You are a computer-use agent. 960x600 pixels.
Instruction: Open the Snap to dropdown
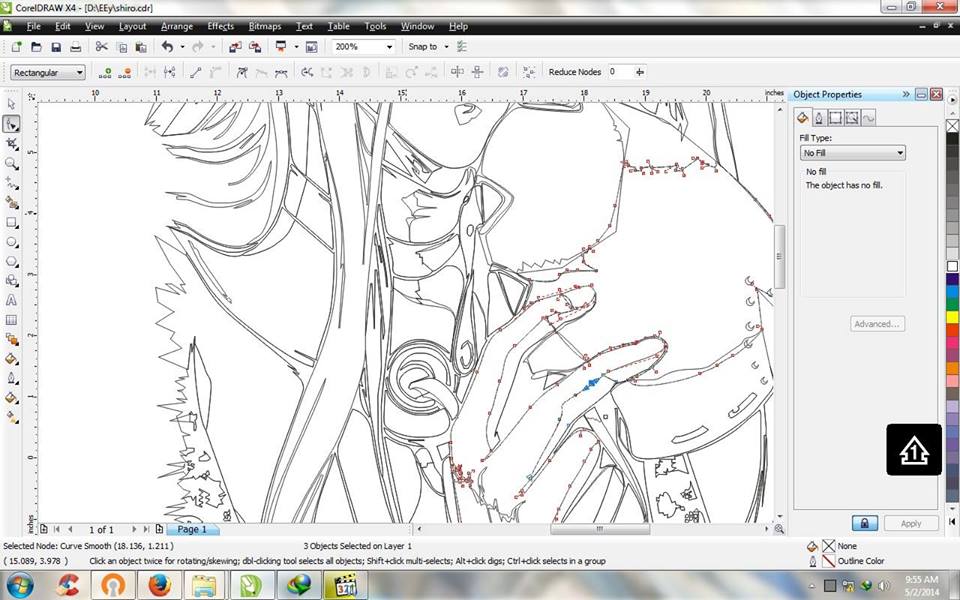tap(446, 47)
